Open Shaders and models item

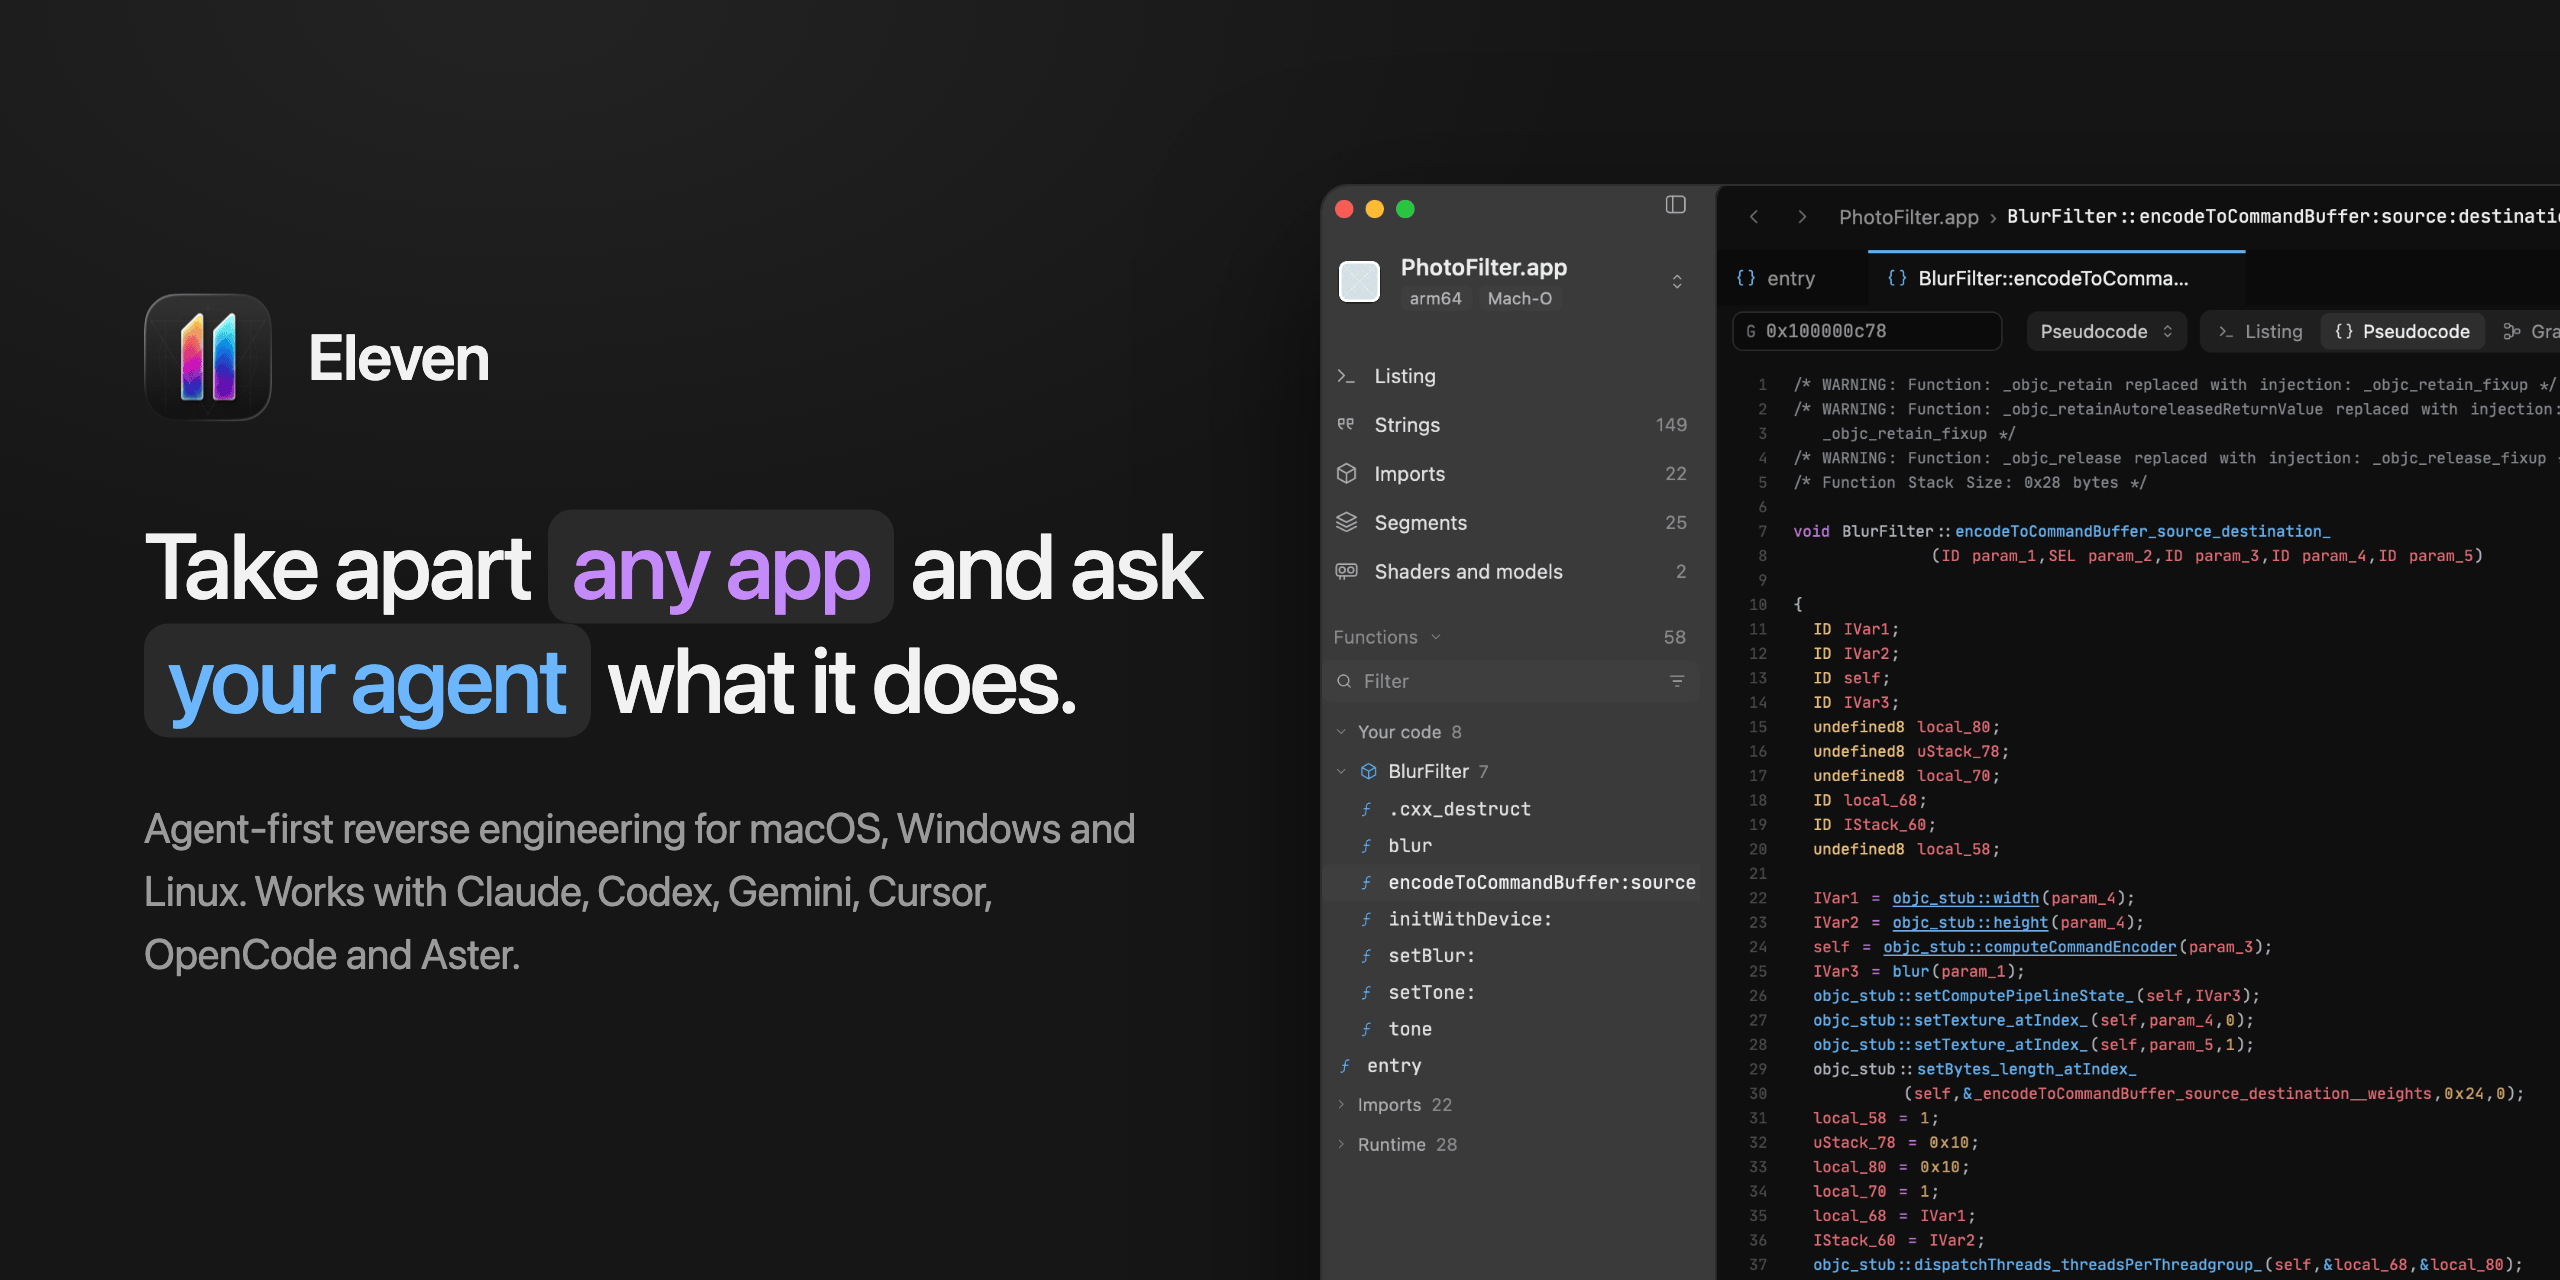pos(1510,572)
